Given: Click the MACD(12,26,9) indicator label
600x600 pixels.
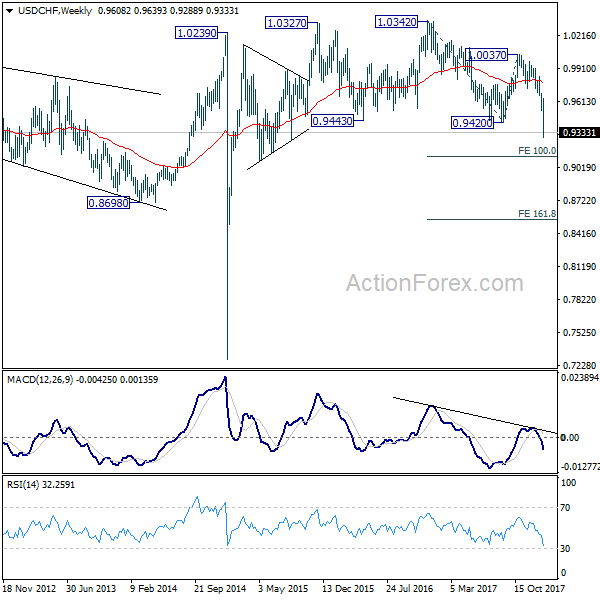Looking at the screenshot, I should pyautogui.click(x=40, y=380).
